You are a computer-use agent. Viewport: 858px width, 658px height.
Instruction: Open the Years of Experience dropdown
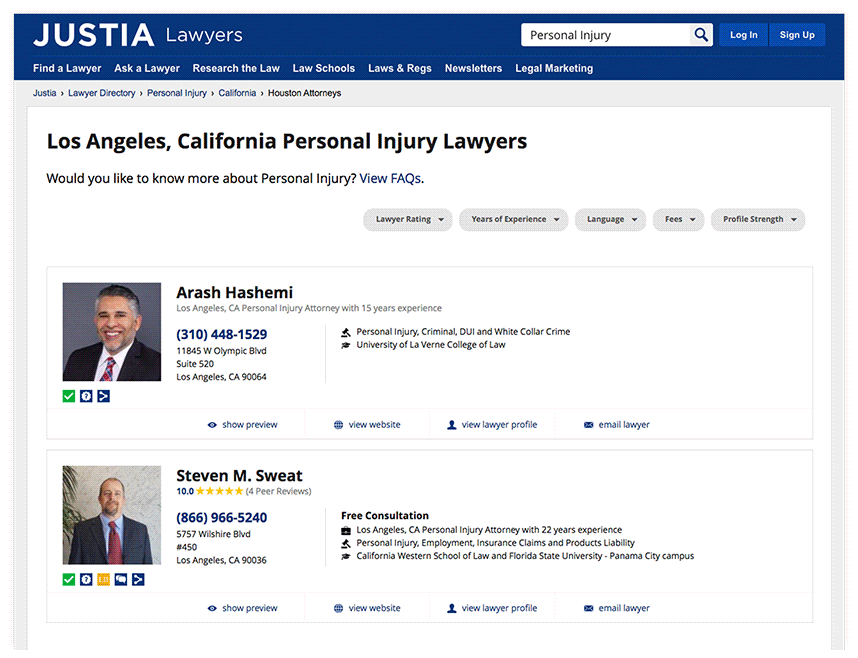pyautogui.click(x=513, y=220)
